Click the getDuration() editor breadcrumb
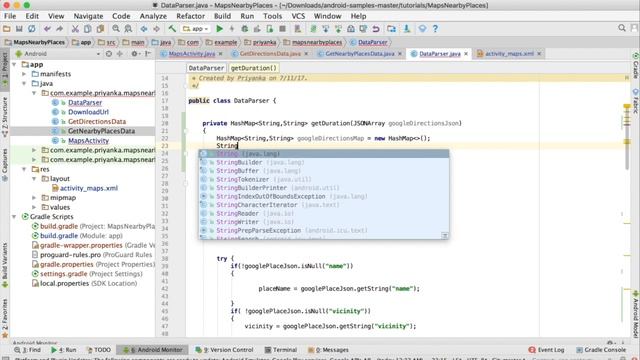This screenshot has width=640, height=360. (253, 68)
